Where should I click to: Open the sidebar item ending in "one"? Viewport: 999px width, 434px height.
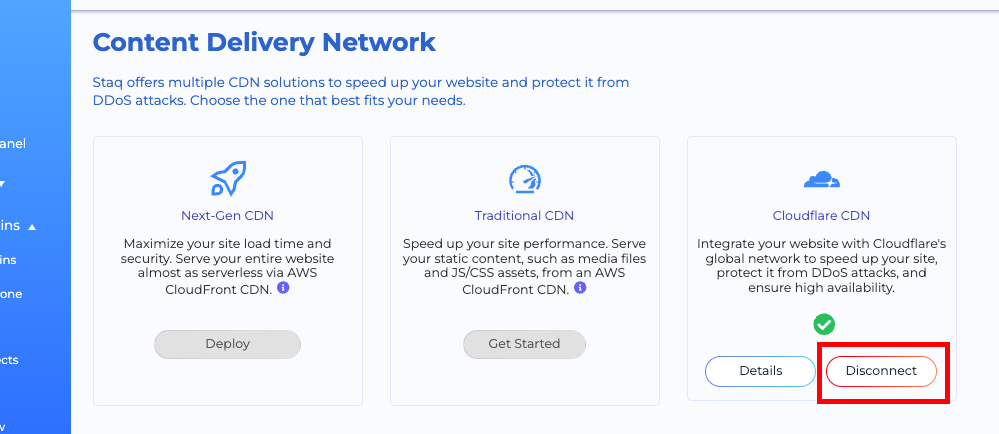point(11,294)
